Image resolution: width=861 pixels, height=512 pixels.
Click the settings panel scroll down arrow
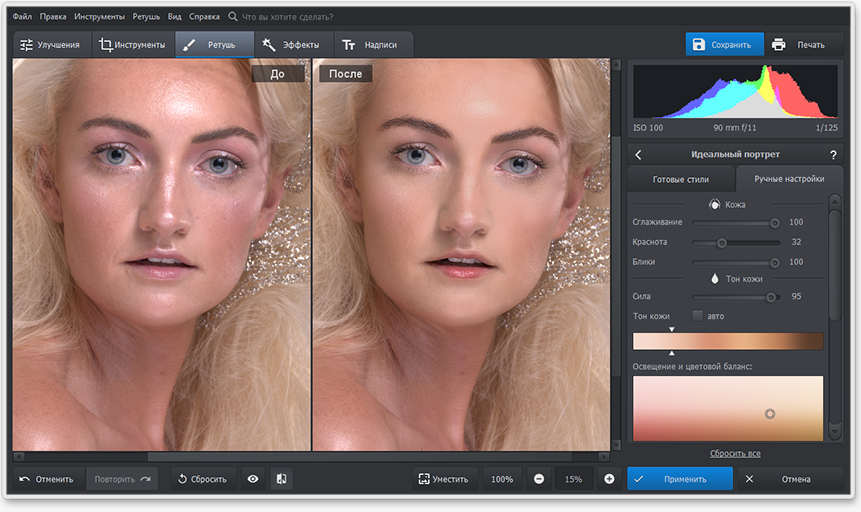click(835, 431)
